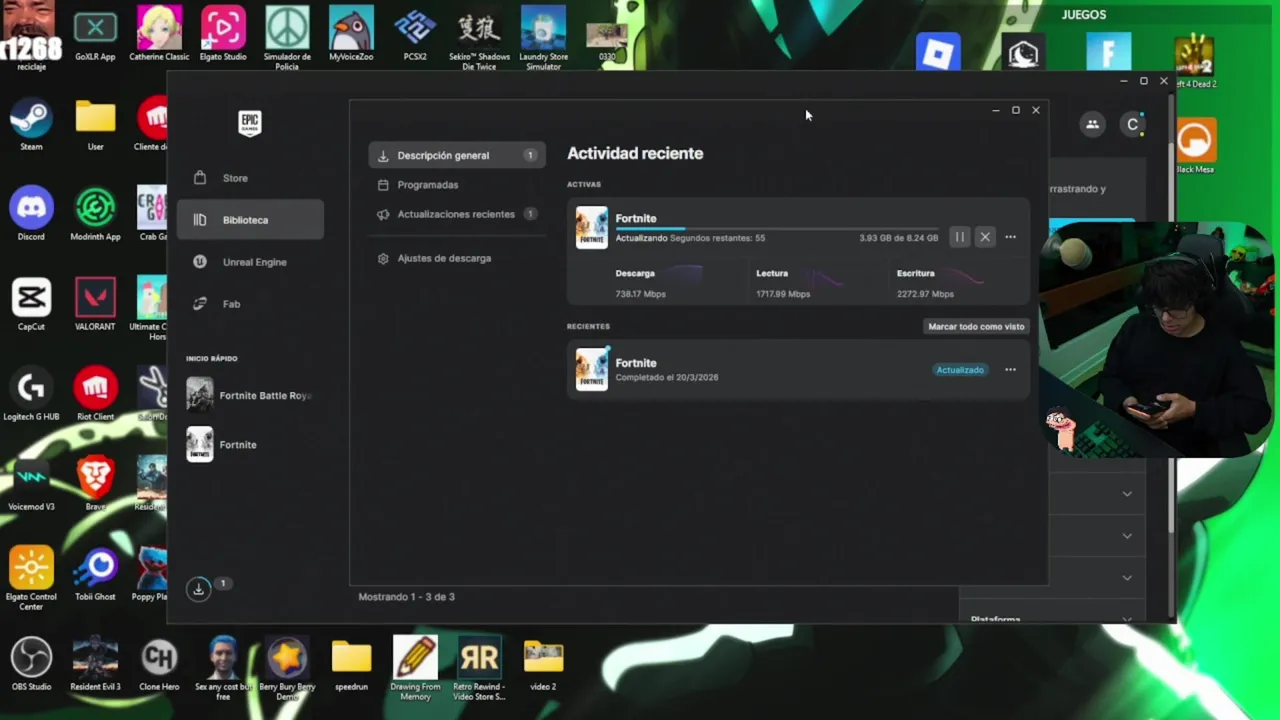Select the Steam desktop icon

[31, 125]
